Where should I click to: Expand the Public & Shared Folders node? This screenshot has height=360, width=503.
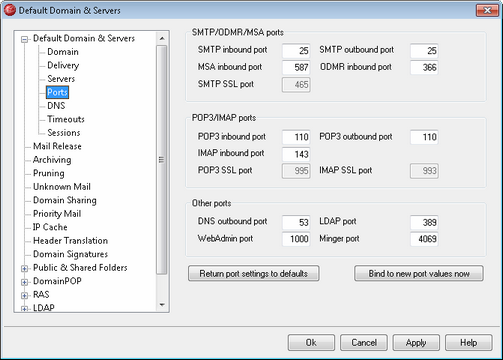tap(24, 268)
